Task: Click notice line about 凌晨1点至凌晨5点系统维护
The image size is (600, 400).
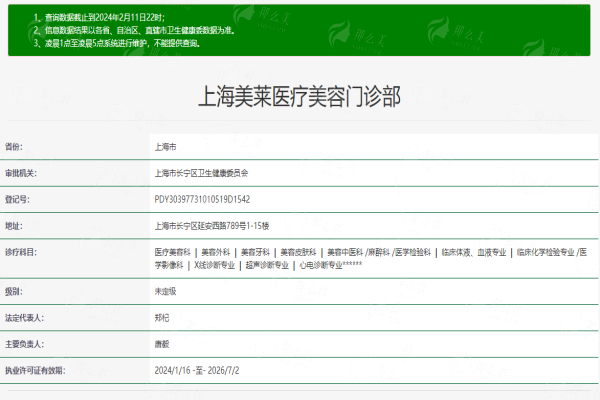Action: (x=117, y=43)
